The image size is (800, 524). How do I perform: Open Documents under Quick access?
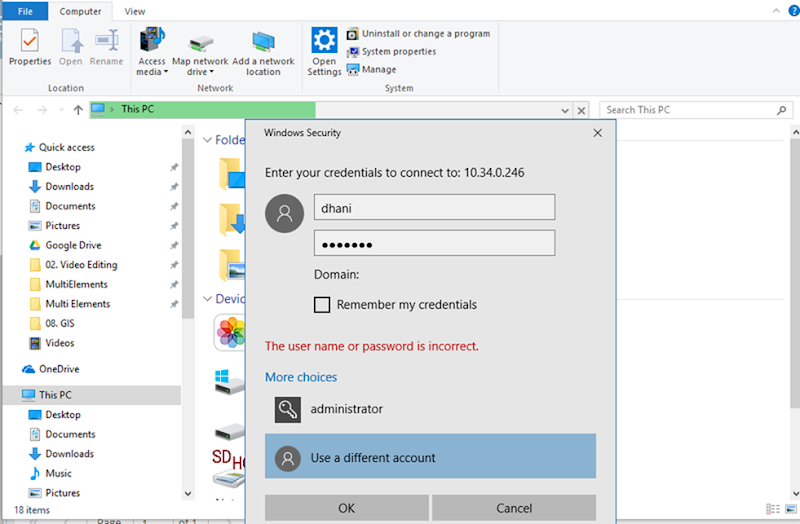tap(62, 206)
